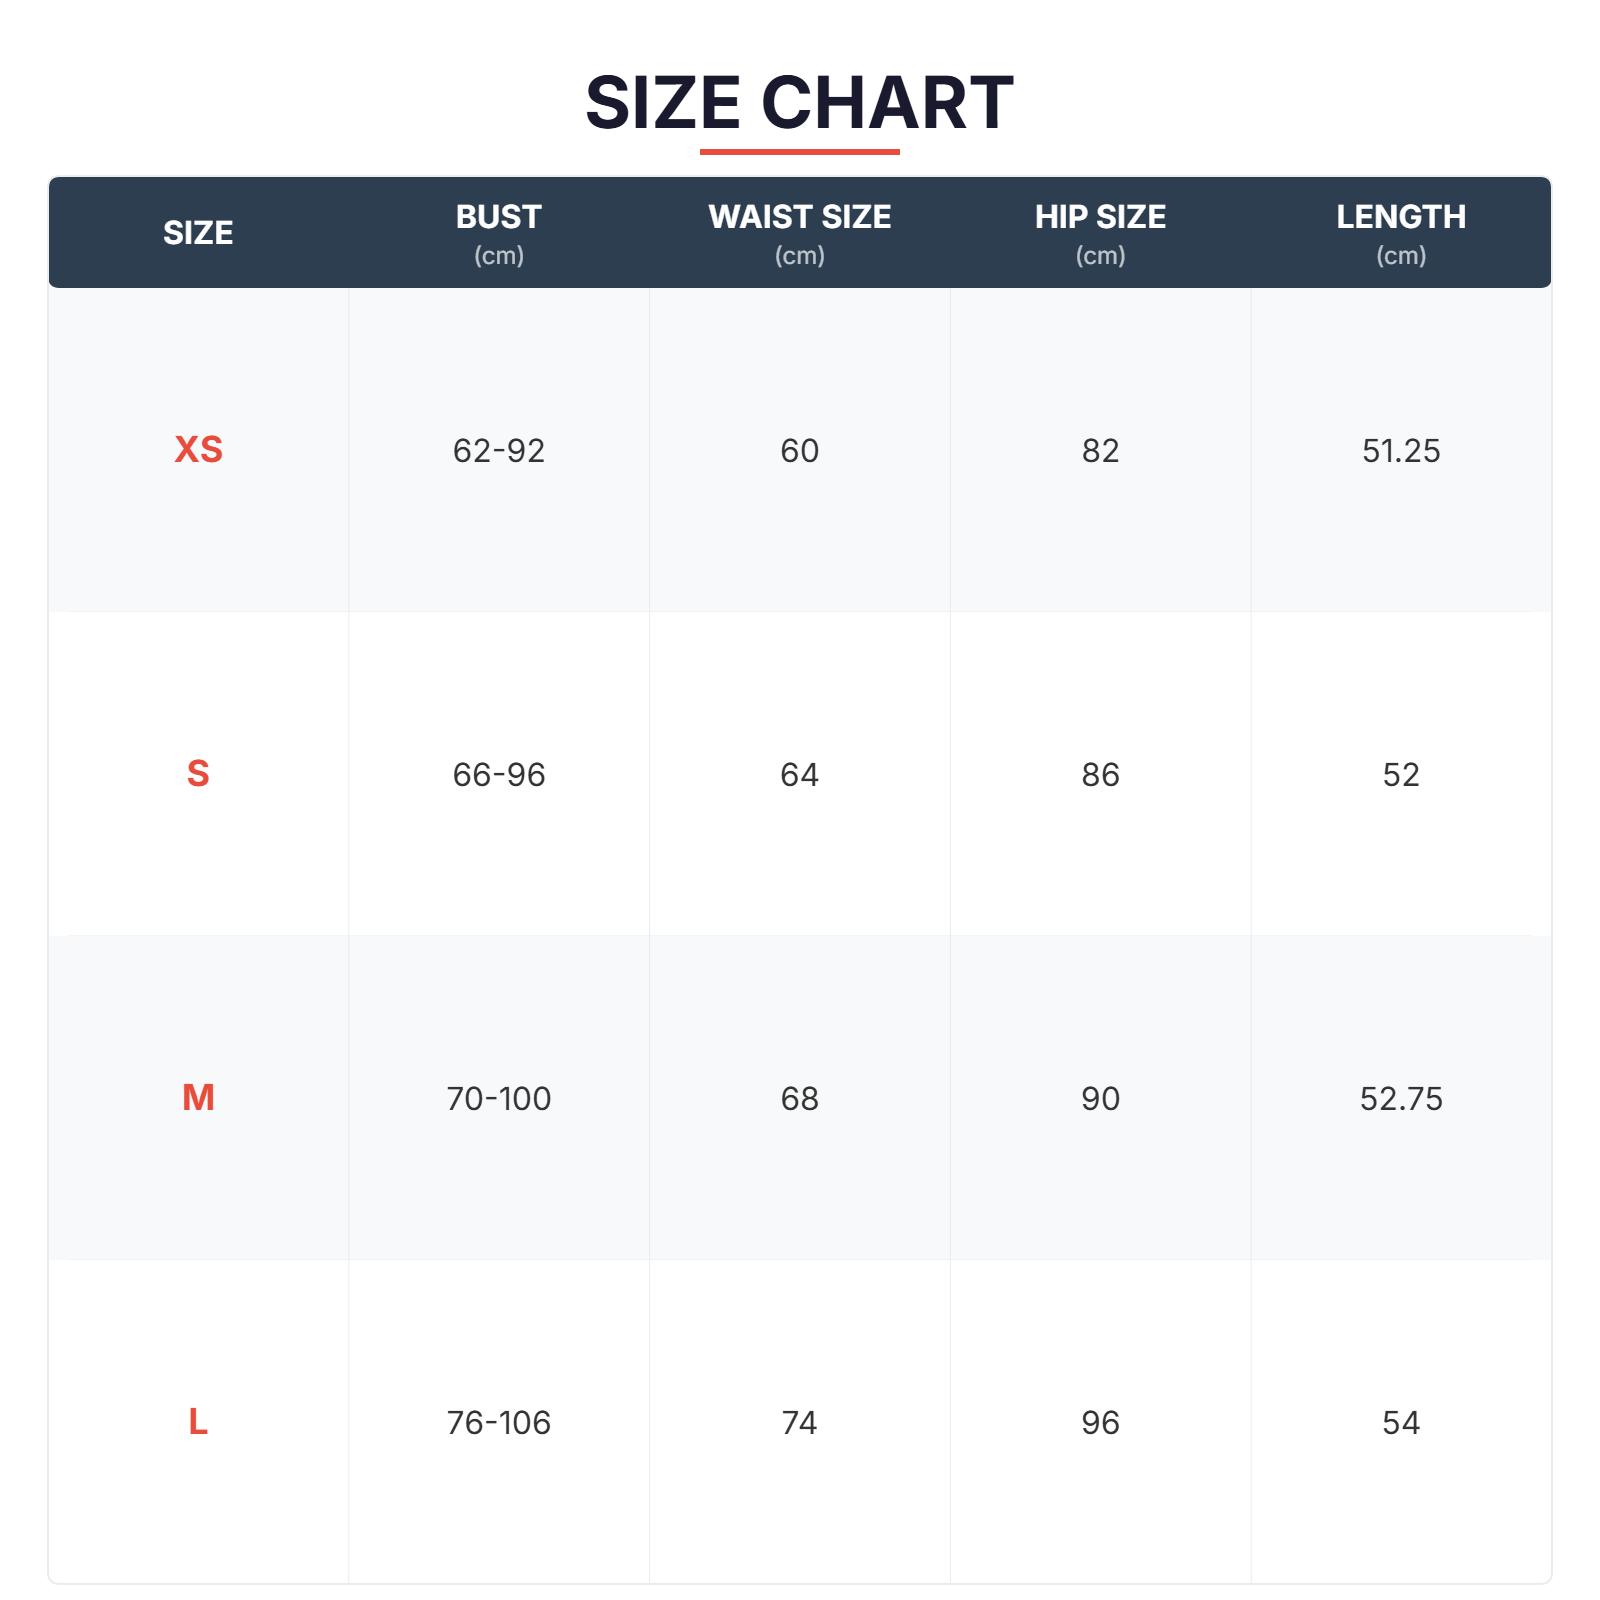The image size is (1600, 1600).
Task: Click the 62-92 bust cell
Action: [498, 451]
